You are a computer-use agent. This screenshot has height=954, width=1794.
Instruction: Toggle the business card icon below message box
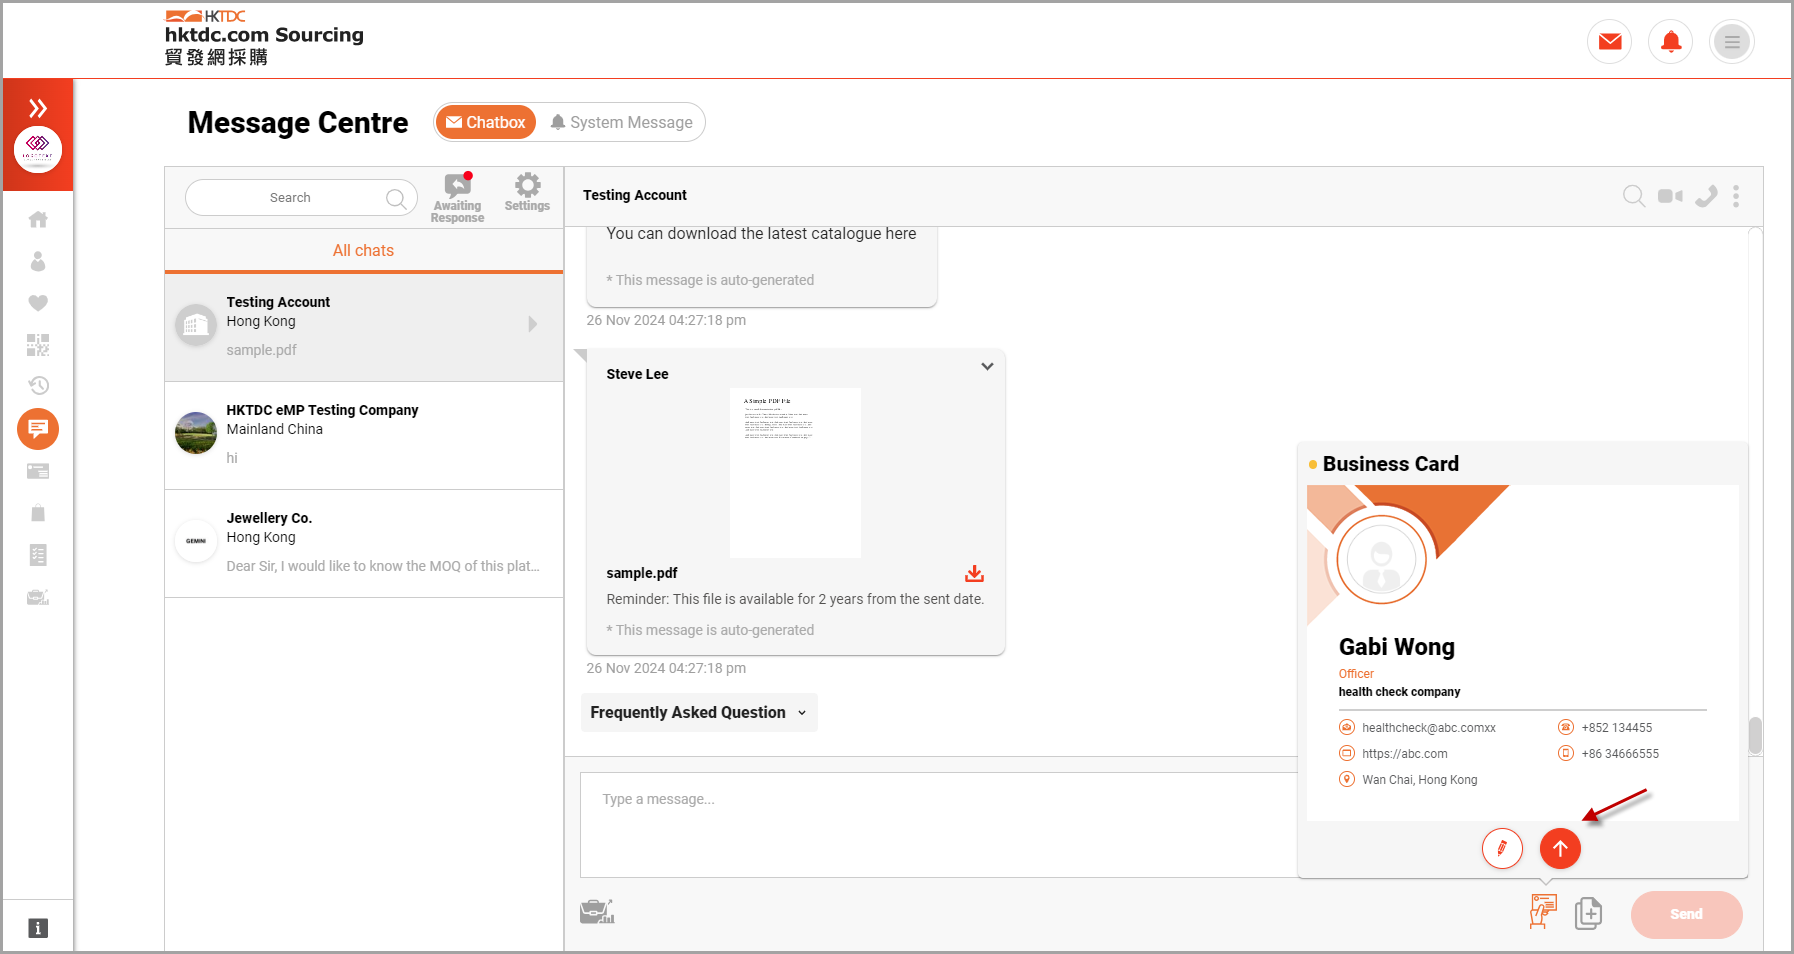click(1543, 911)
